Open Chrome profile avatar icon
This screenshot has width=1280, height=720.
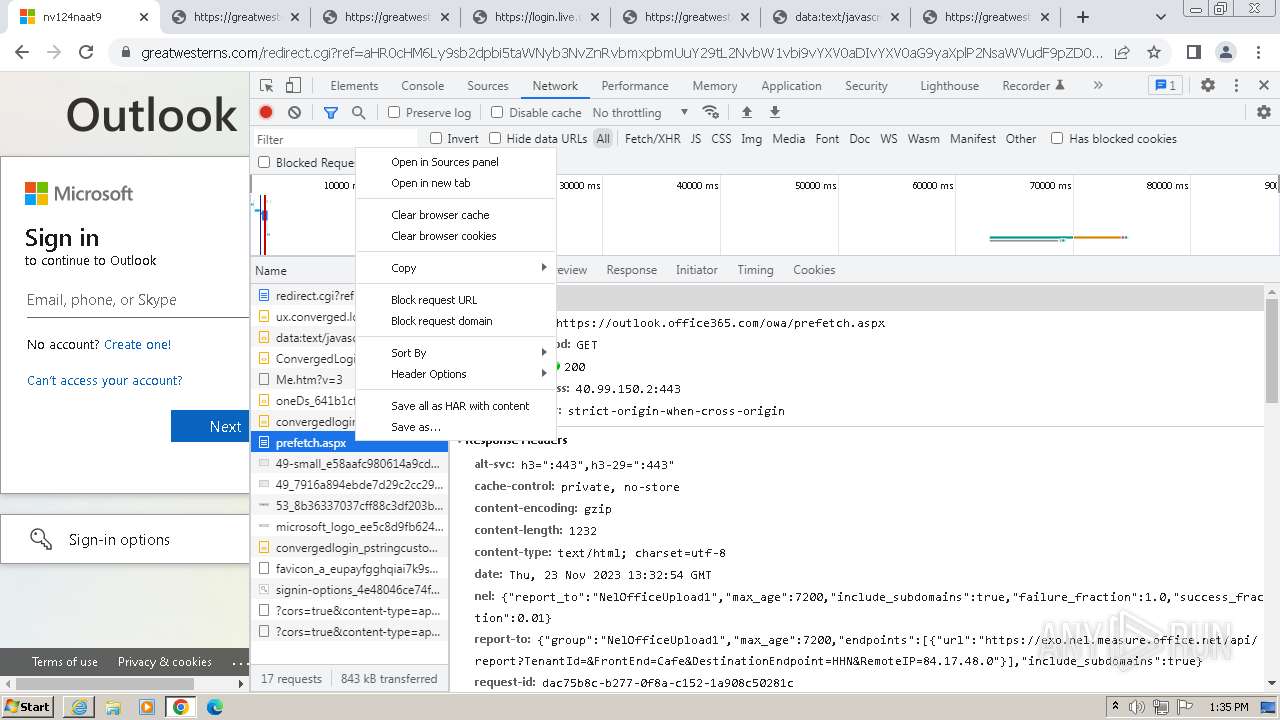pyautogui.click(x=1226, y=53)
